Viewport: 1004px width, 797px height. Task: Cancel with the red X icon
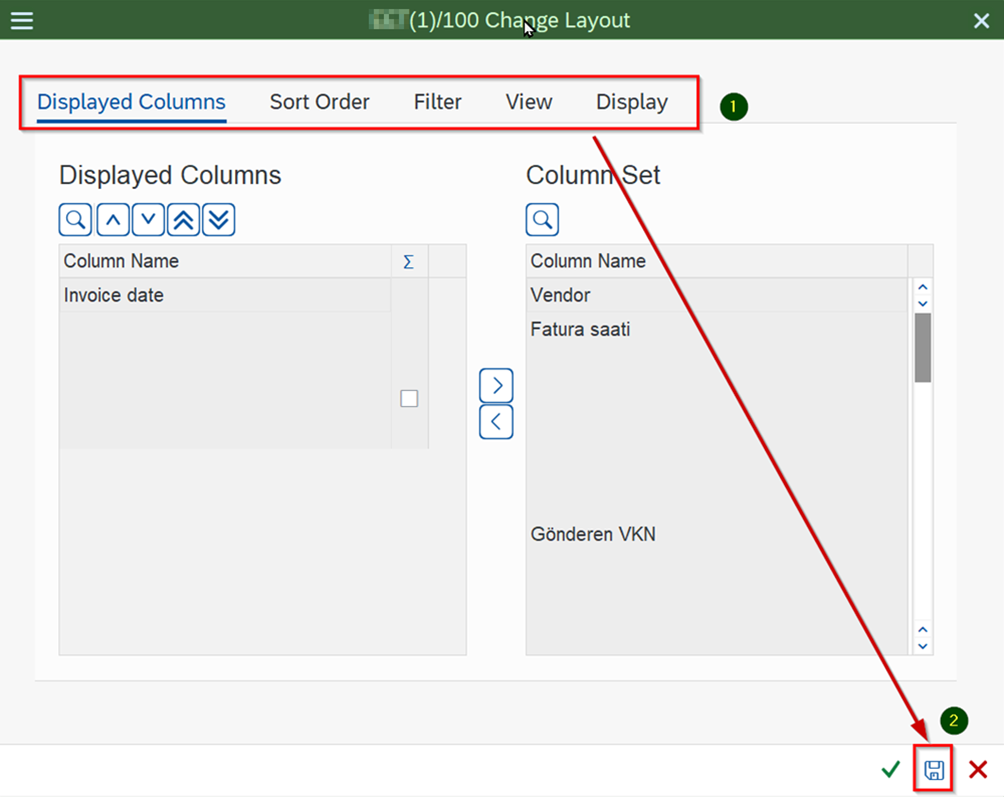[x=978, y=769]
